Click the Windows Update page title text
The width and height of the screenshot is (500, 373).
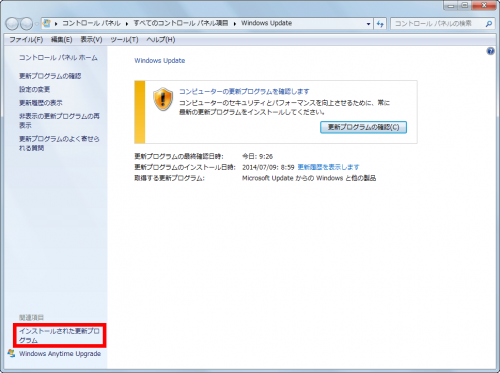(x=160, y=61)
